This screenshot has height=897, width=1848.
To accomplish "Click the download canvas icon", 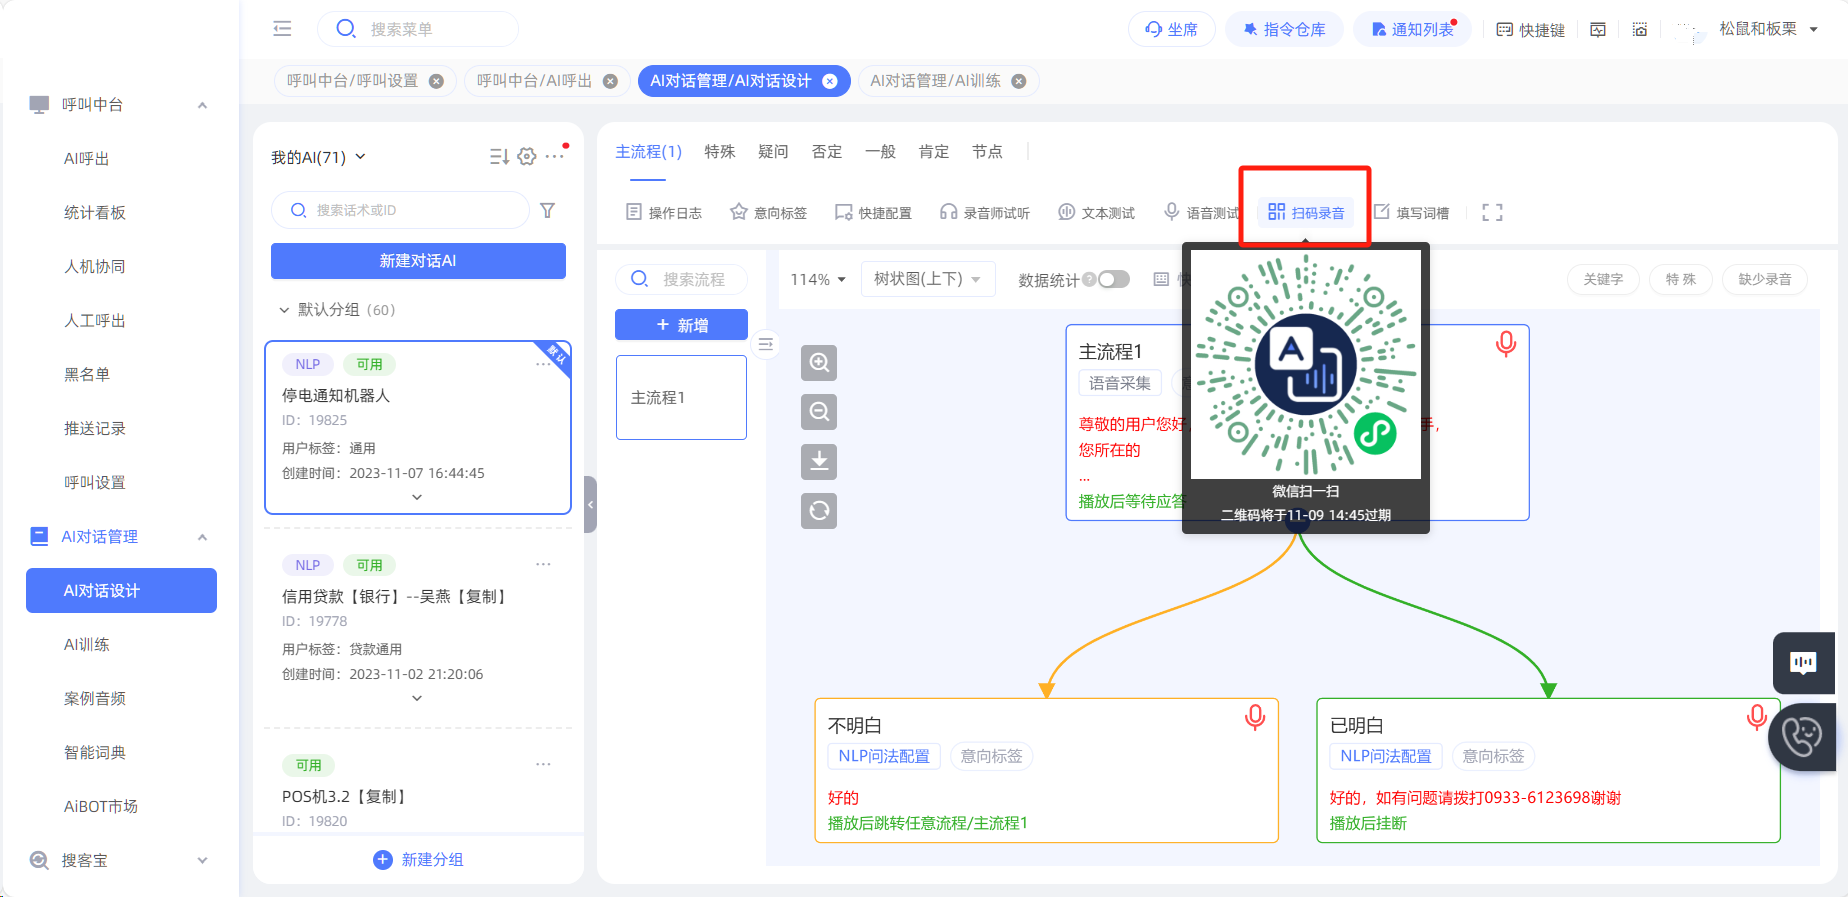I will pos(819,461).
